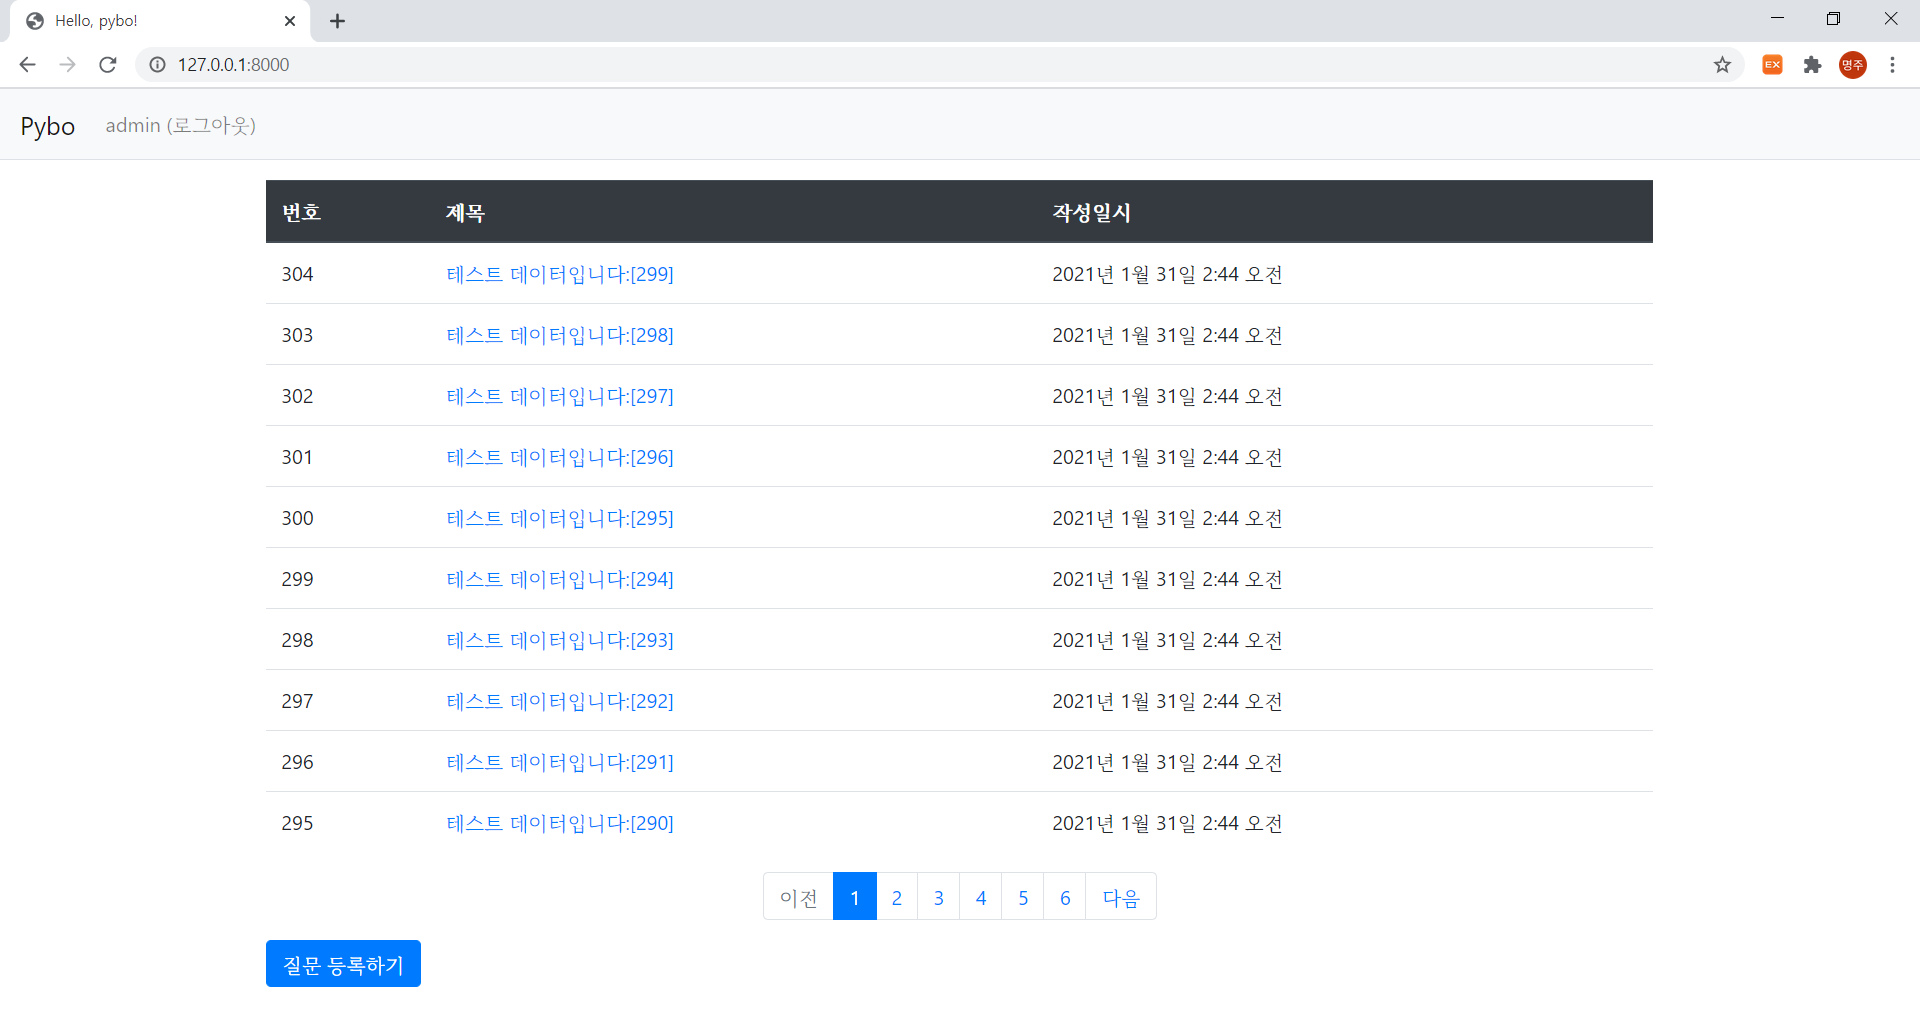Open question 테스트 데이터입니다:[299]

(x=559, y=273)
